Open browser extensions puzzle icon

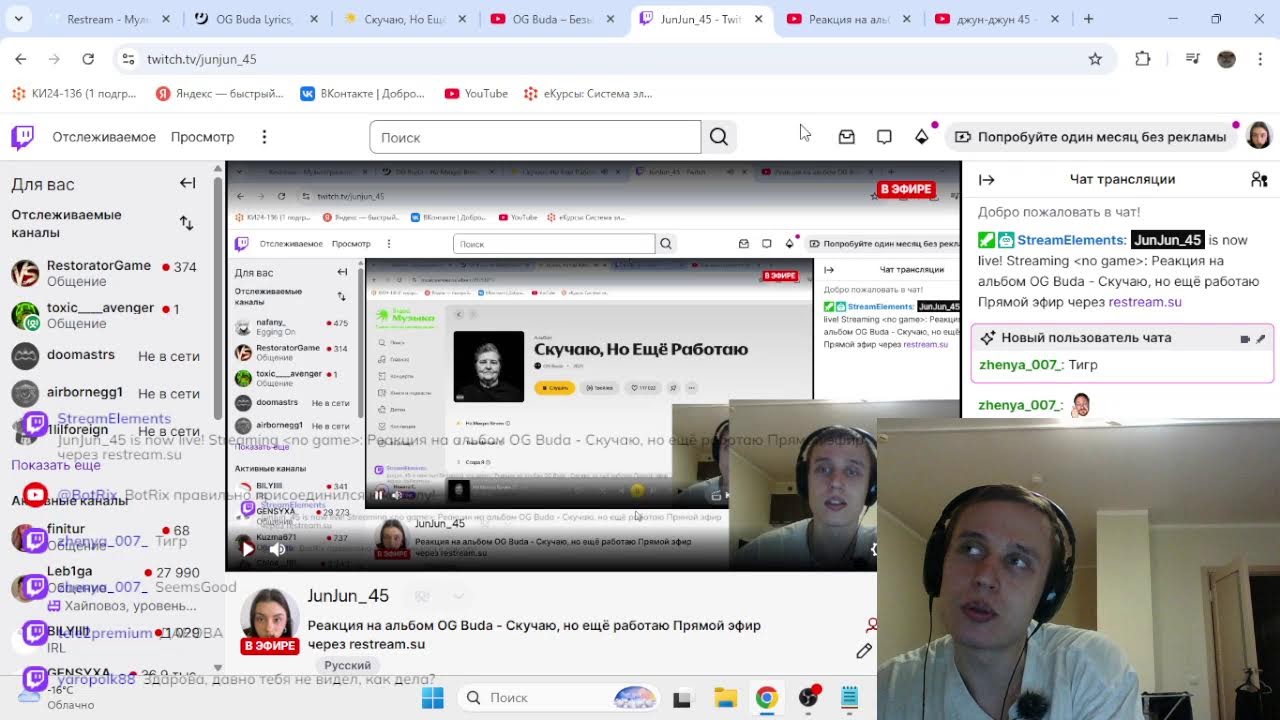click(1143, 59)
